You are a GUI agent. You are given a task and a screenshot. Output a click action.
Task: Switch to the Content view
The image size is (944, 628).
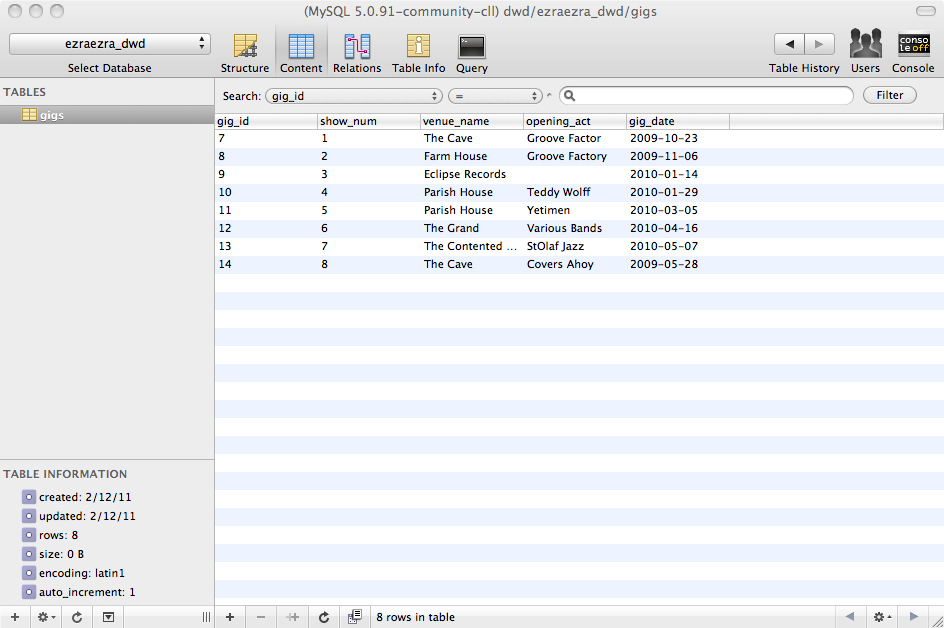coord(301,54)
